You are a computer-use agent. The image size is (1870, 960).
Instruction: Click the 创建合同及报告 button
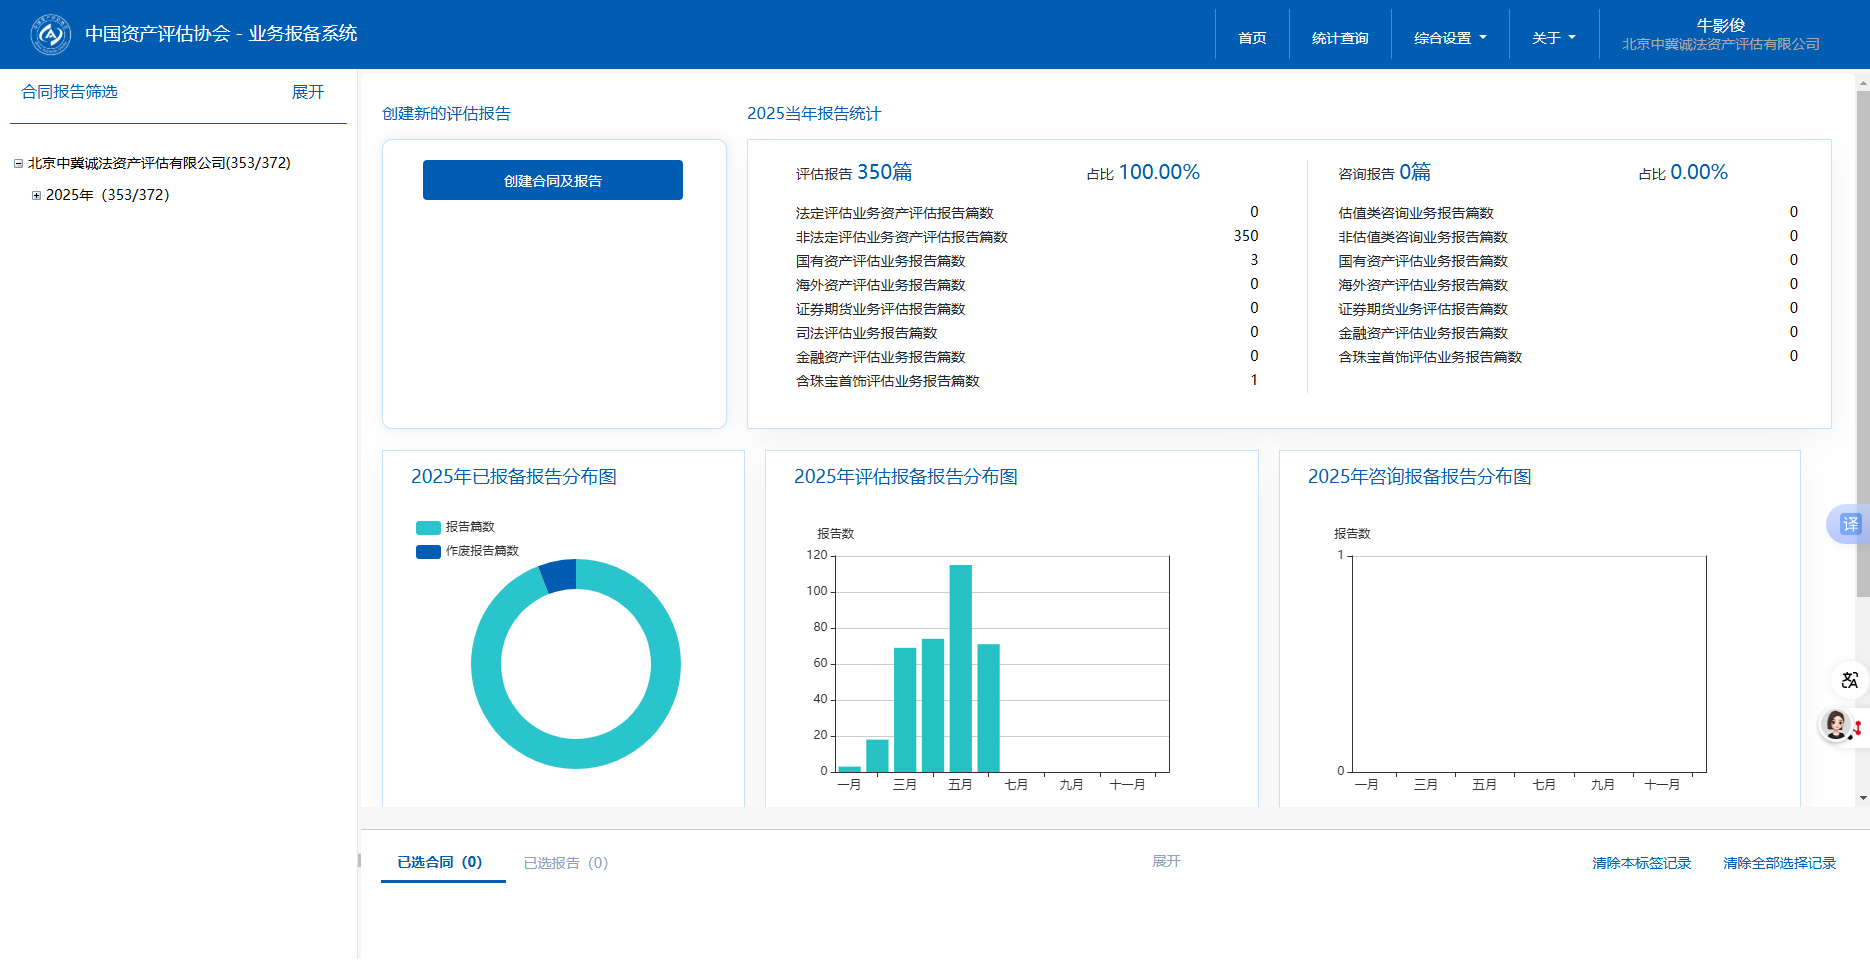pos(552,181)
